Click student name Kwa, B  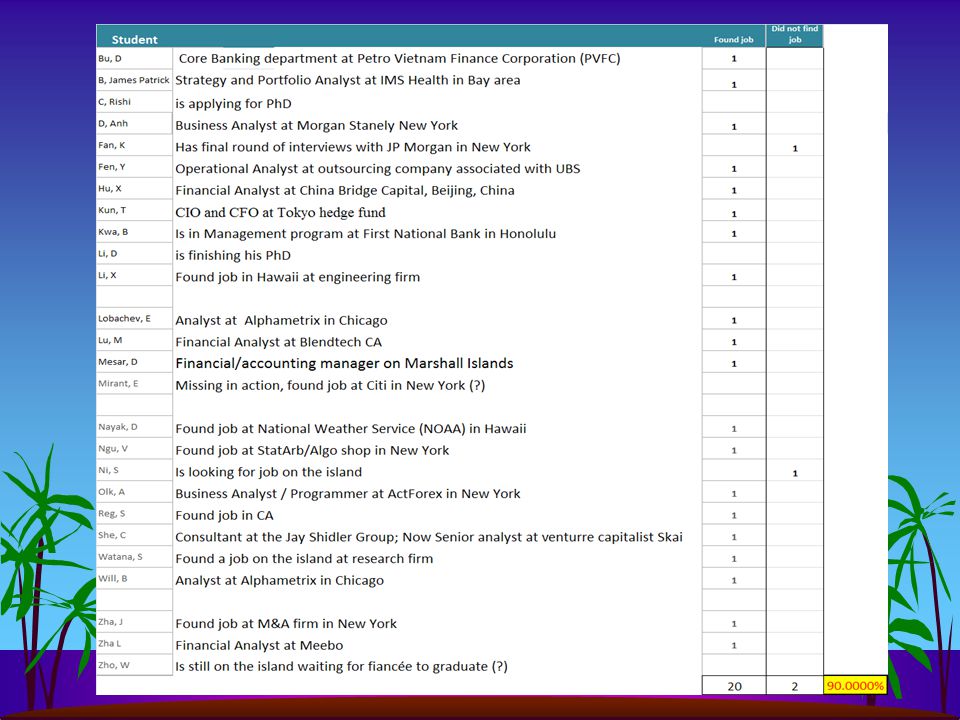coord(113,232)
